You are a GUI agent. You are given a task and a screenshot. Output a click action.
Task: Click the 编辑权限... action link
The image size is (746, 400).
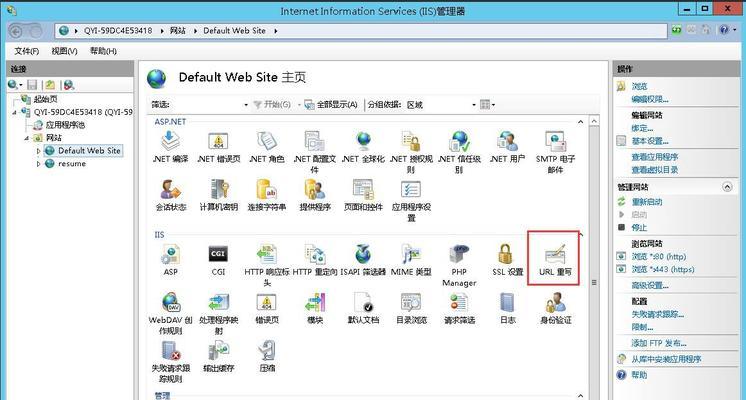point(650,99)
